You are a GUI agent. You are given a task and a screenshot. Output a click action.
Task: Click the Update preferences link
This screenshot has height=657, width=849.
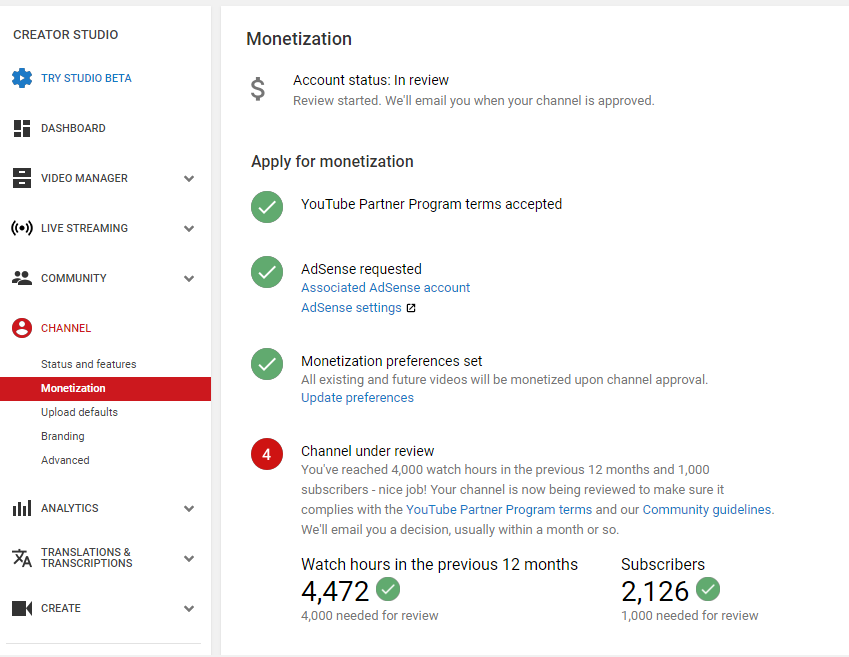357,398
